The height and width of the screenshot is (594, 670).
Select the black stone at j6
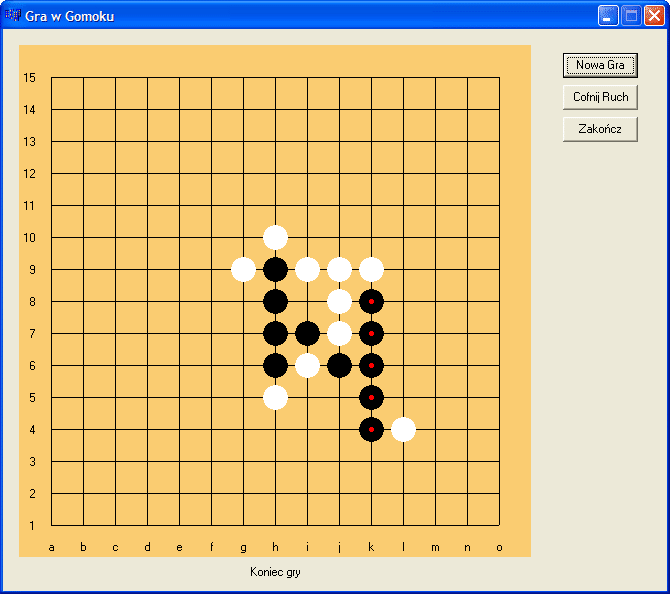click(339, 365)
